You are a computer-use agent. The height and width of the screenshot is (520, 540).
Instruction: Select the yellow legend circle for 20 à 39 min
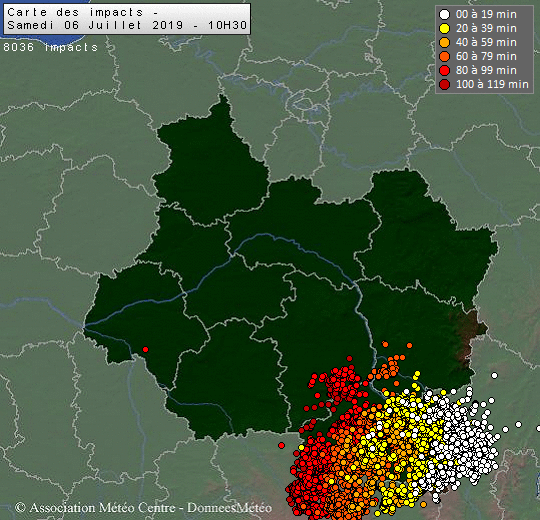[x=445, y=29]
